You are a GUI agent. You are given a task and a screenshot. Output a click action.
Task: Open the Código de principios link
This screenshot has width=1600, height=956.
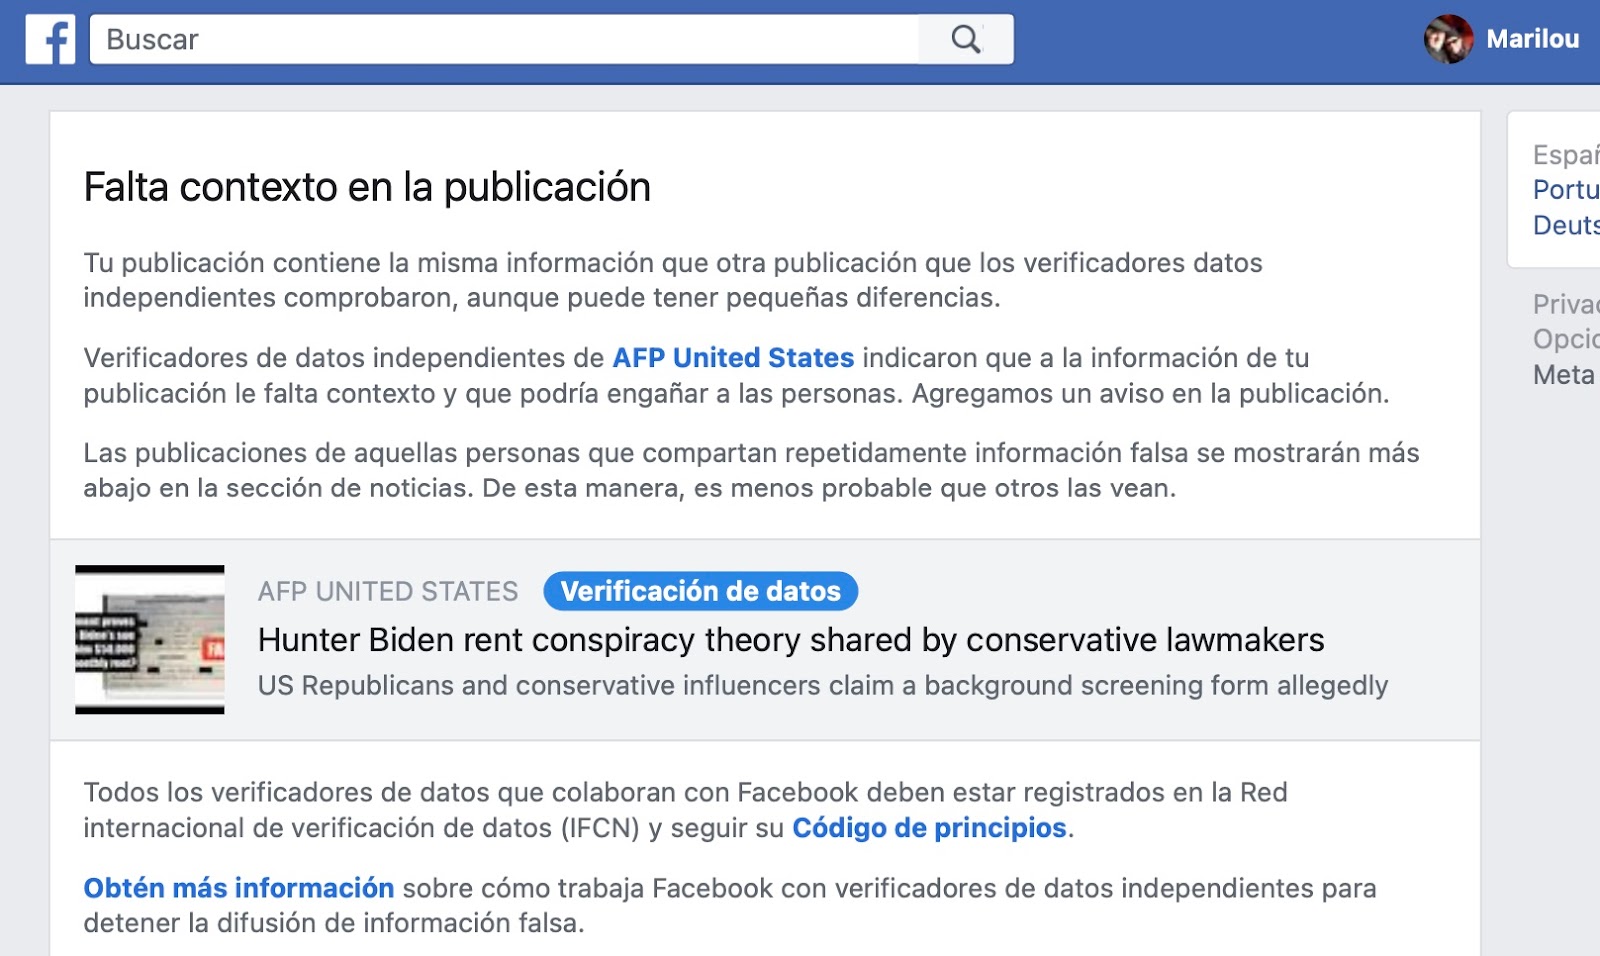coord(929,828)
